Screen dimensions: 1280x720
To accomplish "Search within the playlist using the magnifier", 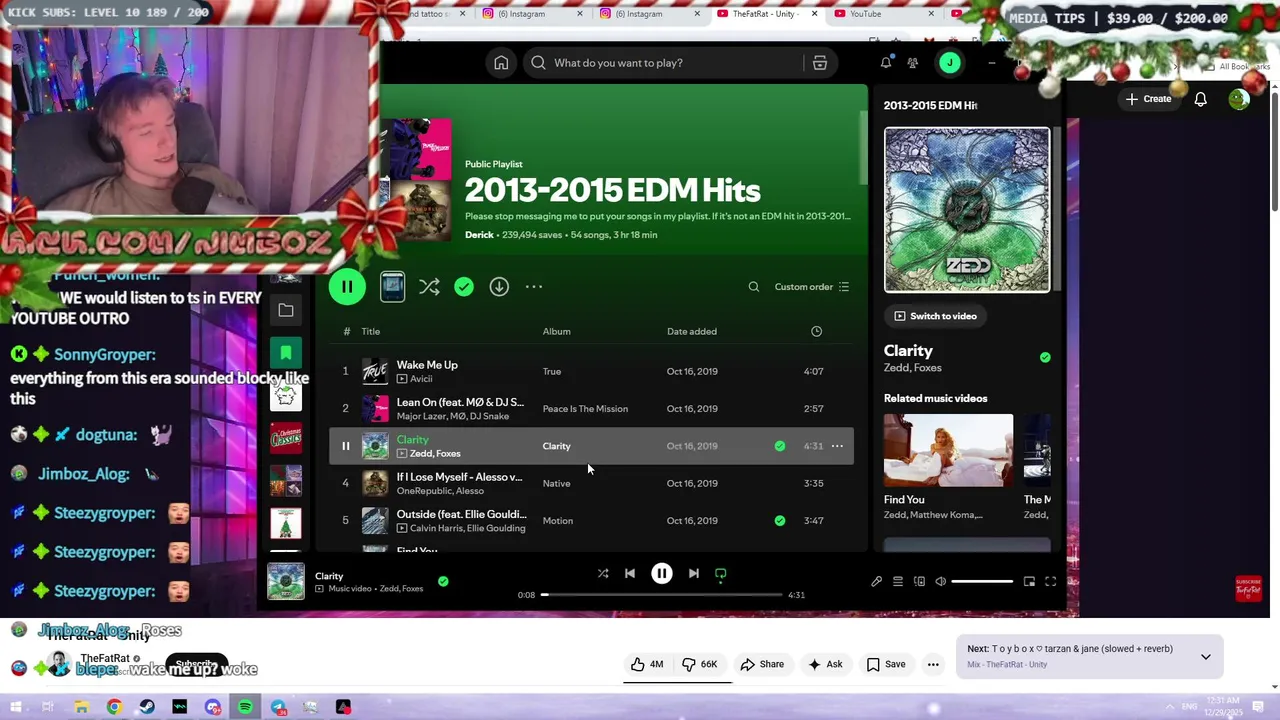I will [x=754, y=287].
